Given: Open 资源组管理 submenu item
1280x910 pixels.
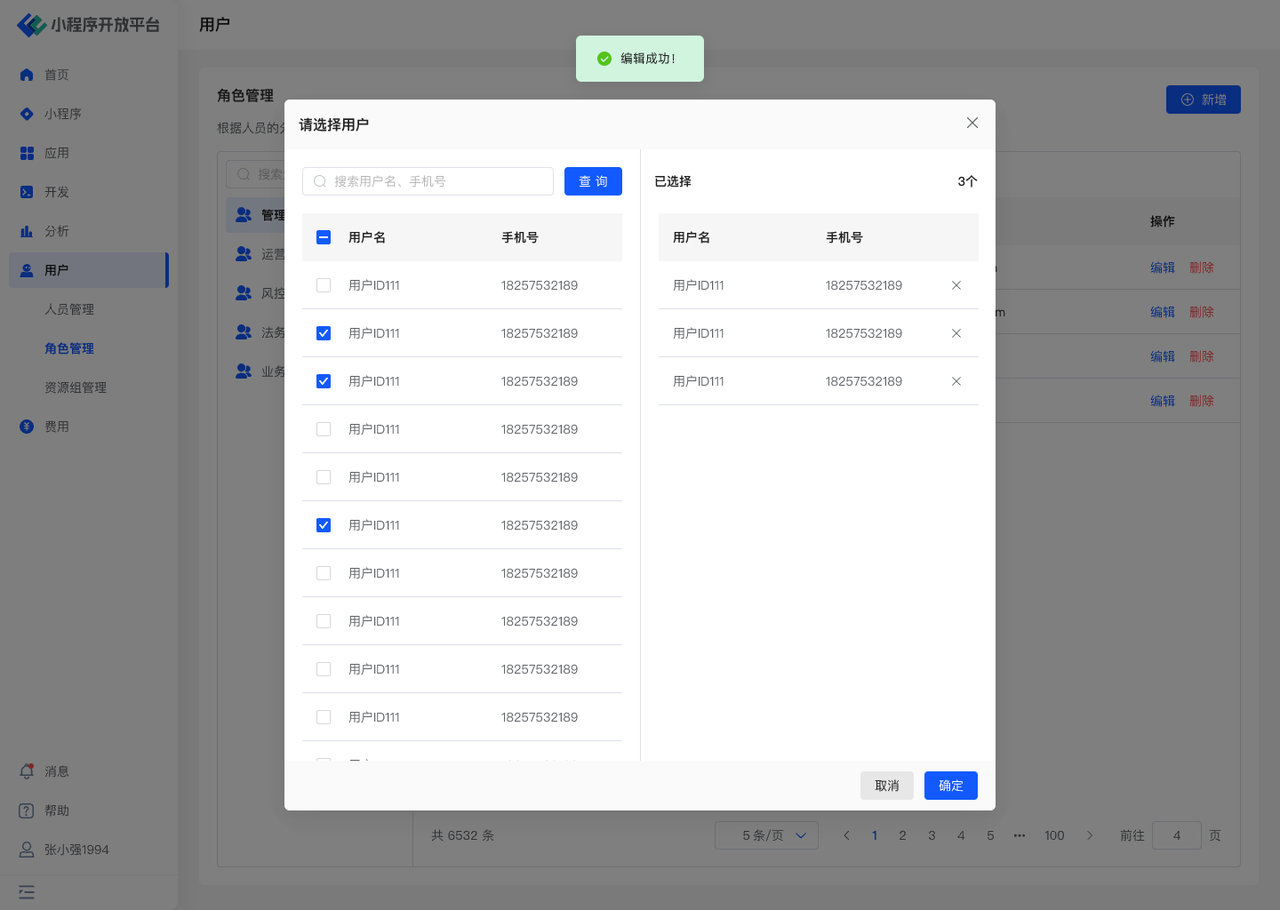Looking at the screenshot, I should click(x=75, y=388).
